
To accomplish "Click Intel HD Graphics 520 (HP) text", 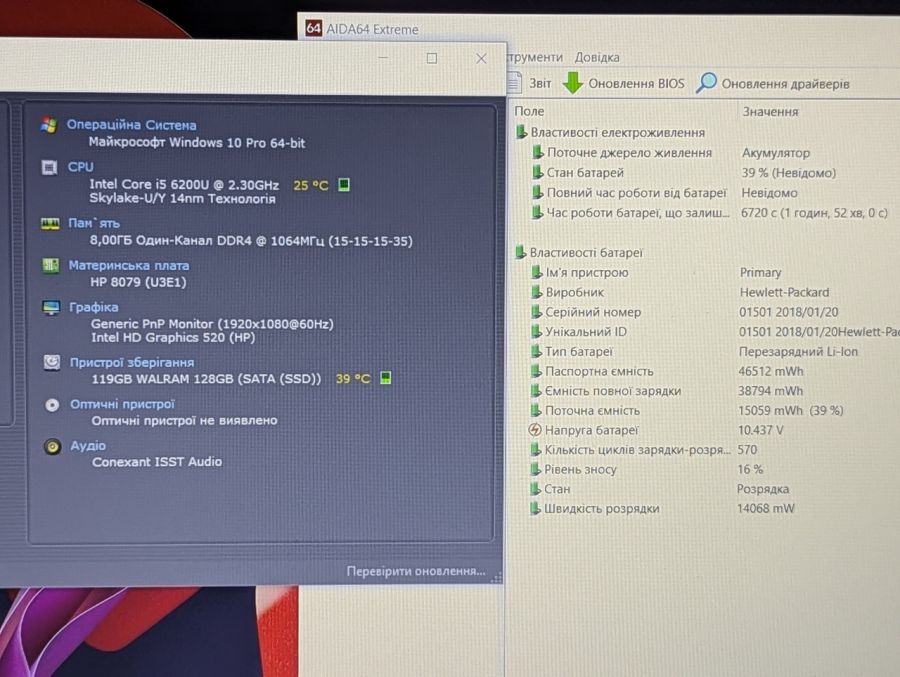I will 173,338.
